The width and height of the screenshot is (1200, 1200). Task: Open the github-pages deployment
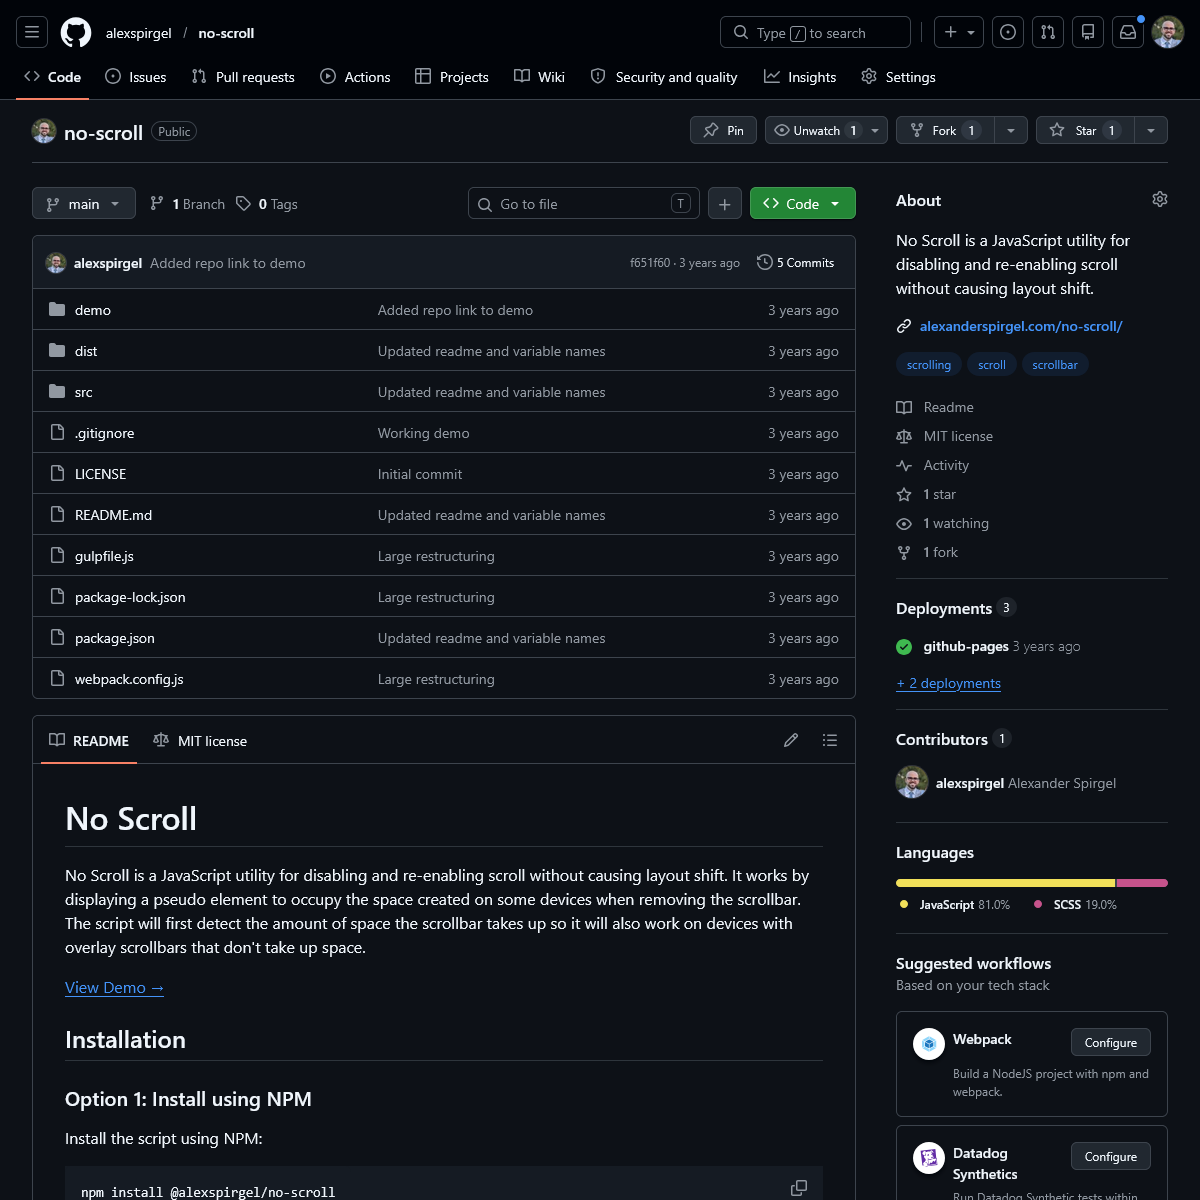click(x=966, y=646)
